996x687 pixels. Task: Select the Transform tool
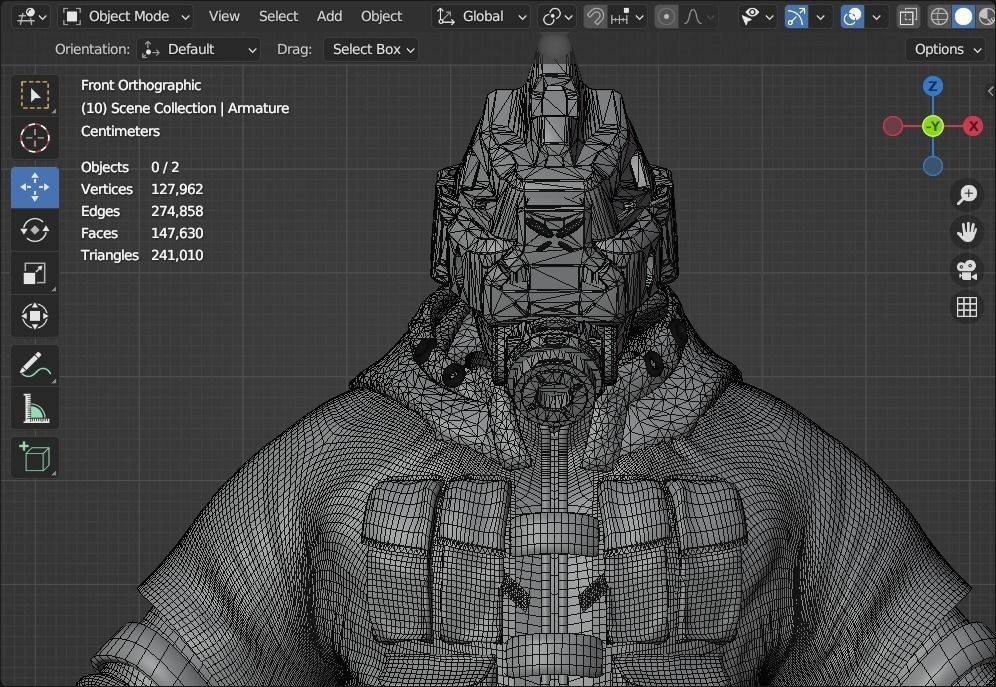tap(35, 316)
